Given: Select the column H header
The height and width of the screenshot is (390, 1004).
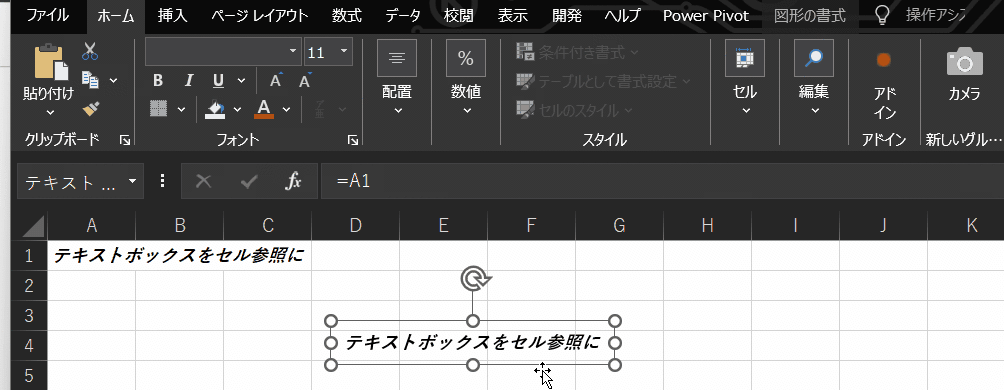Looking at the screenshot, I should click(707, 225).
